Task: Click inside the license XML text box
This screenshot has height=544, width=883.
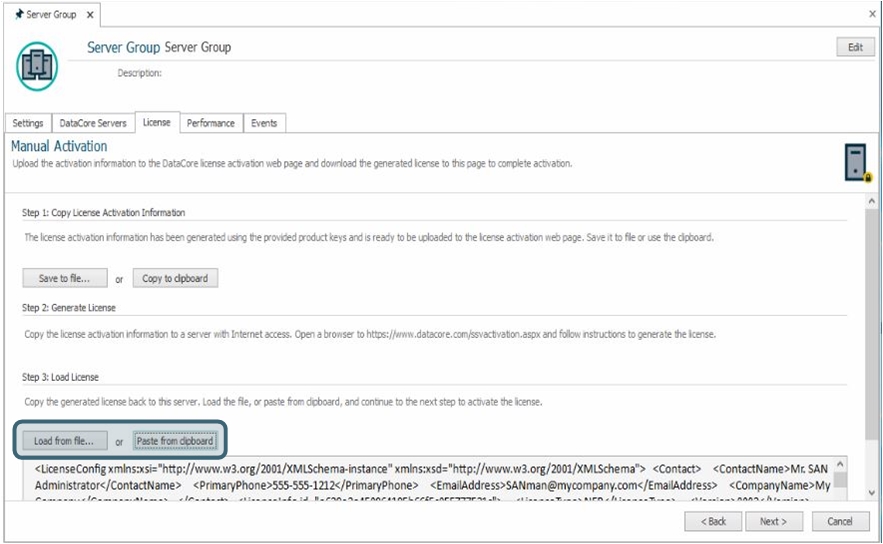Action: coord(430,475)
